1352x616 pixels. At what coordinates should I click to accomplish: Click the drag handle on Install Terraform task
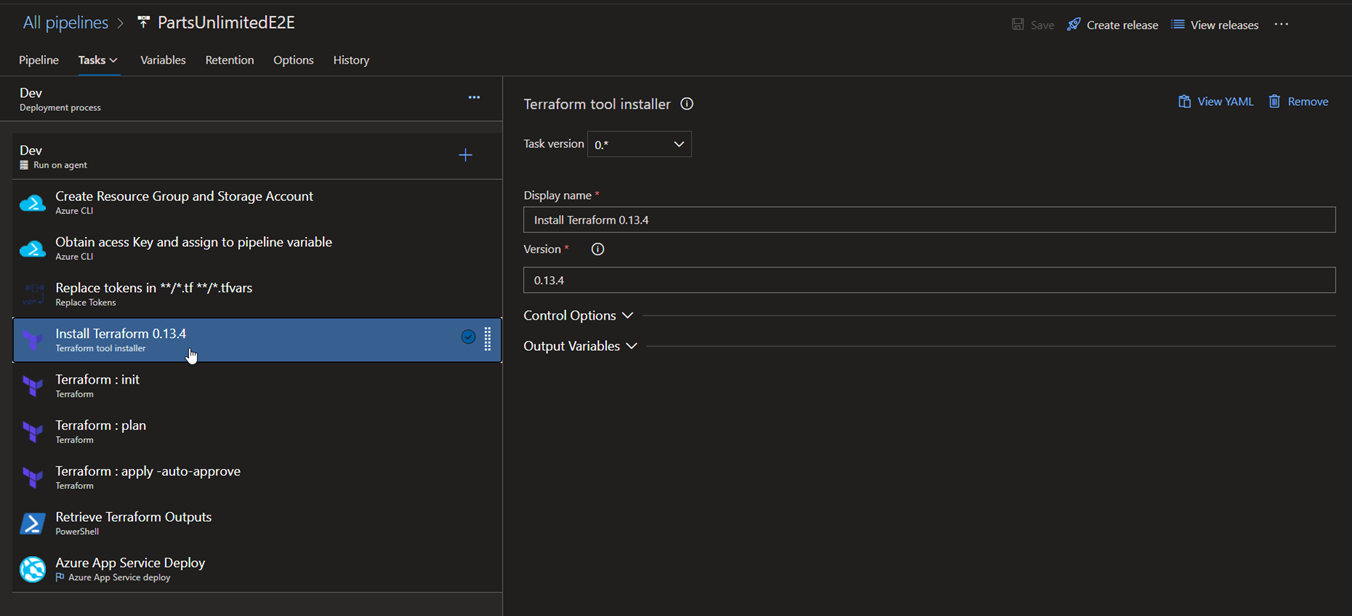click(488, 338)
